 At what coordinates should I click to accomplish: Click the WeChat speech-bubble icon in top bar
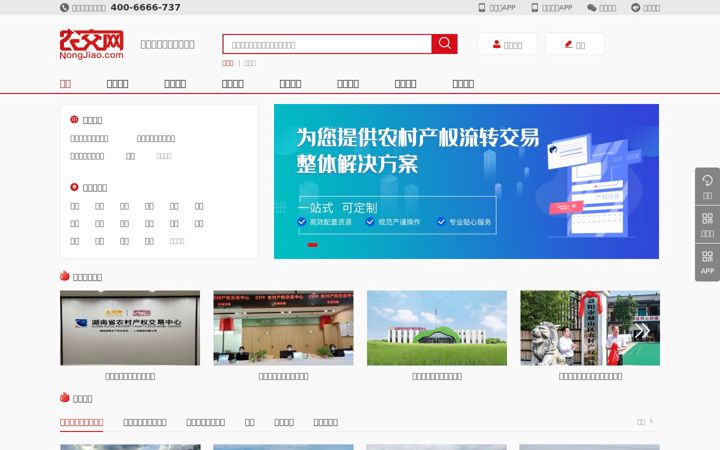tap(591, 8)
